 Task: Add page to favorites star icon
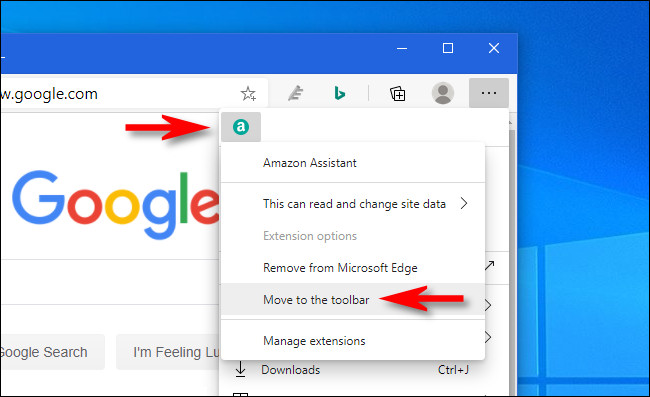coord(248,94)
